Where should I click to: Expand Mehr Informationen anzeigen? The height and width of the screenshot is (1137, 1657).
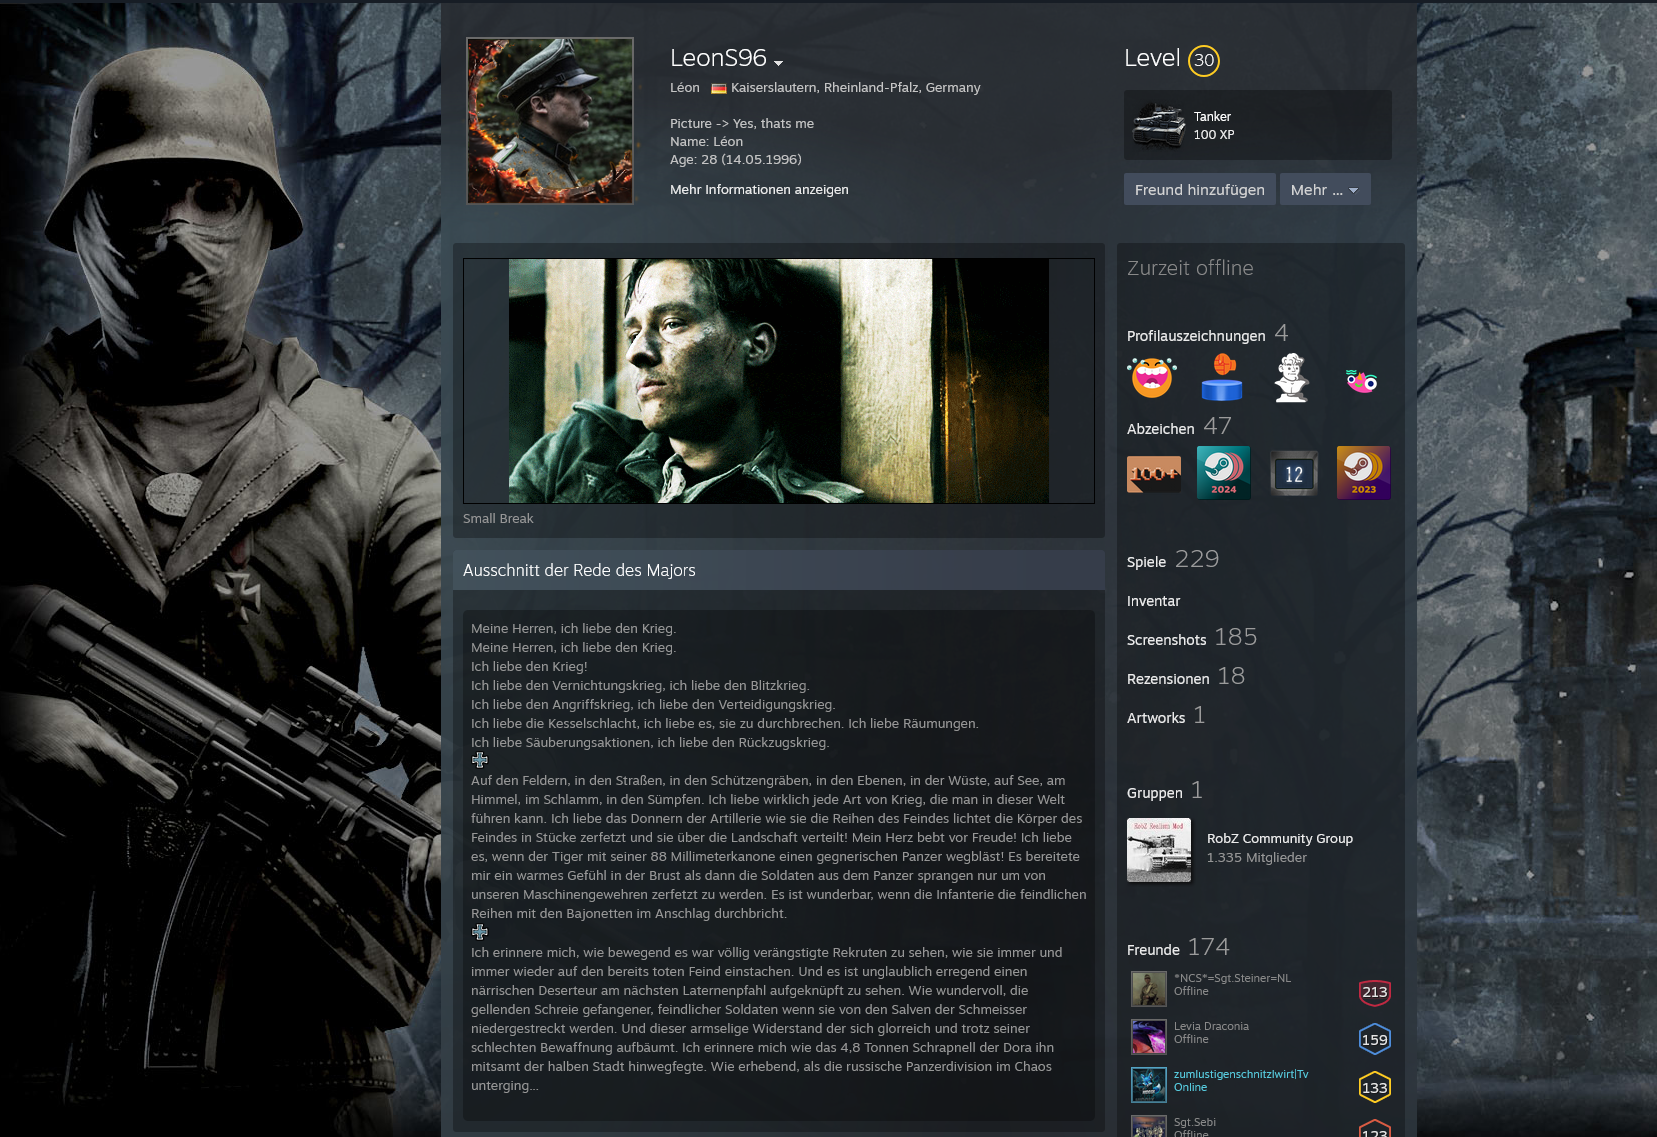(x=759, y=190)
